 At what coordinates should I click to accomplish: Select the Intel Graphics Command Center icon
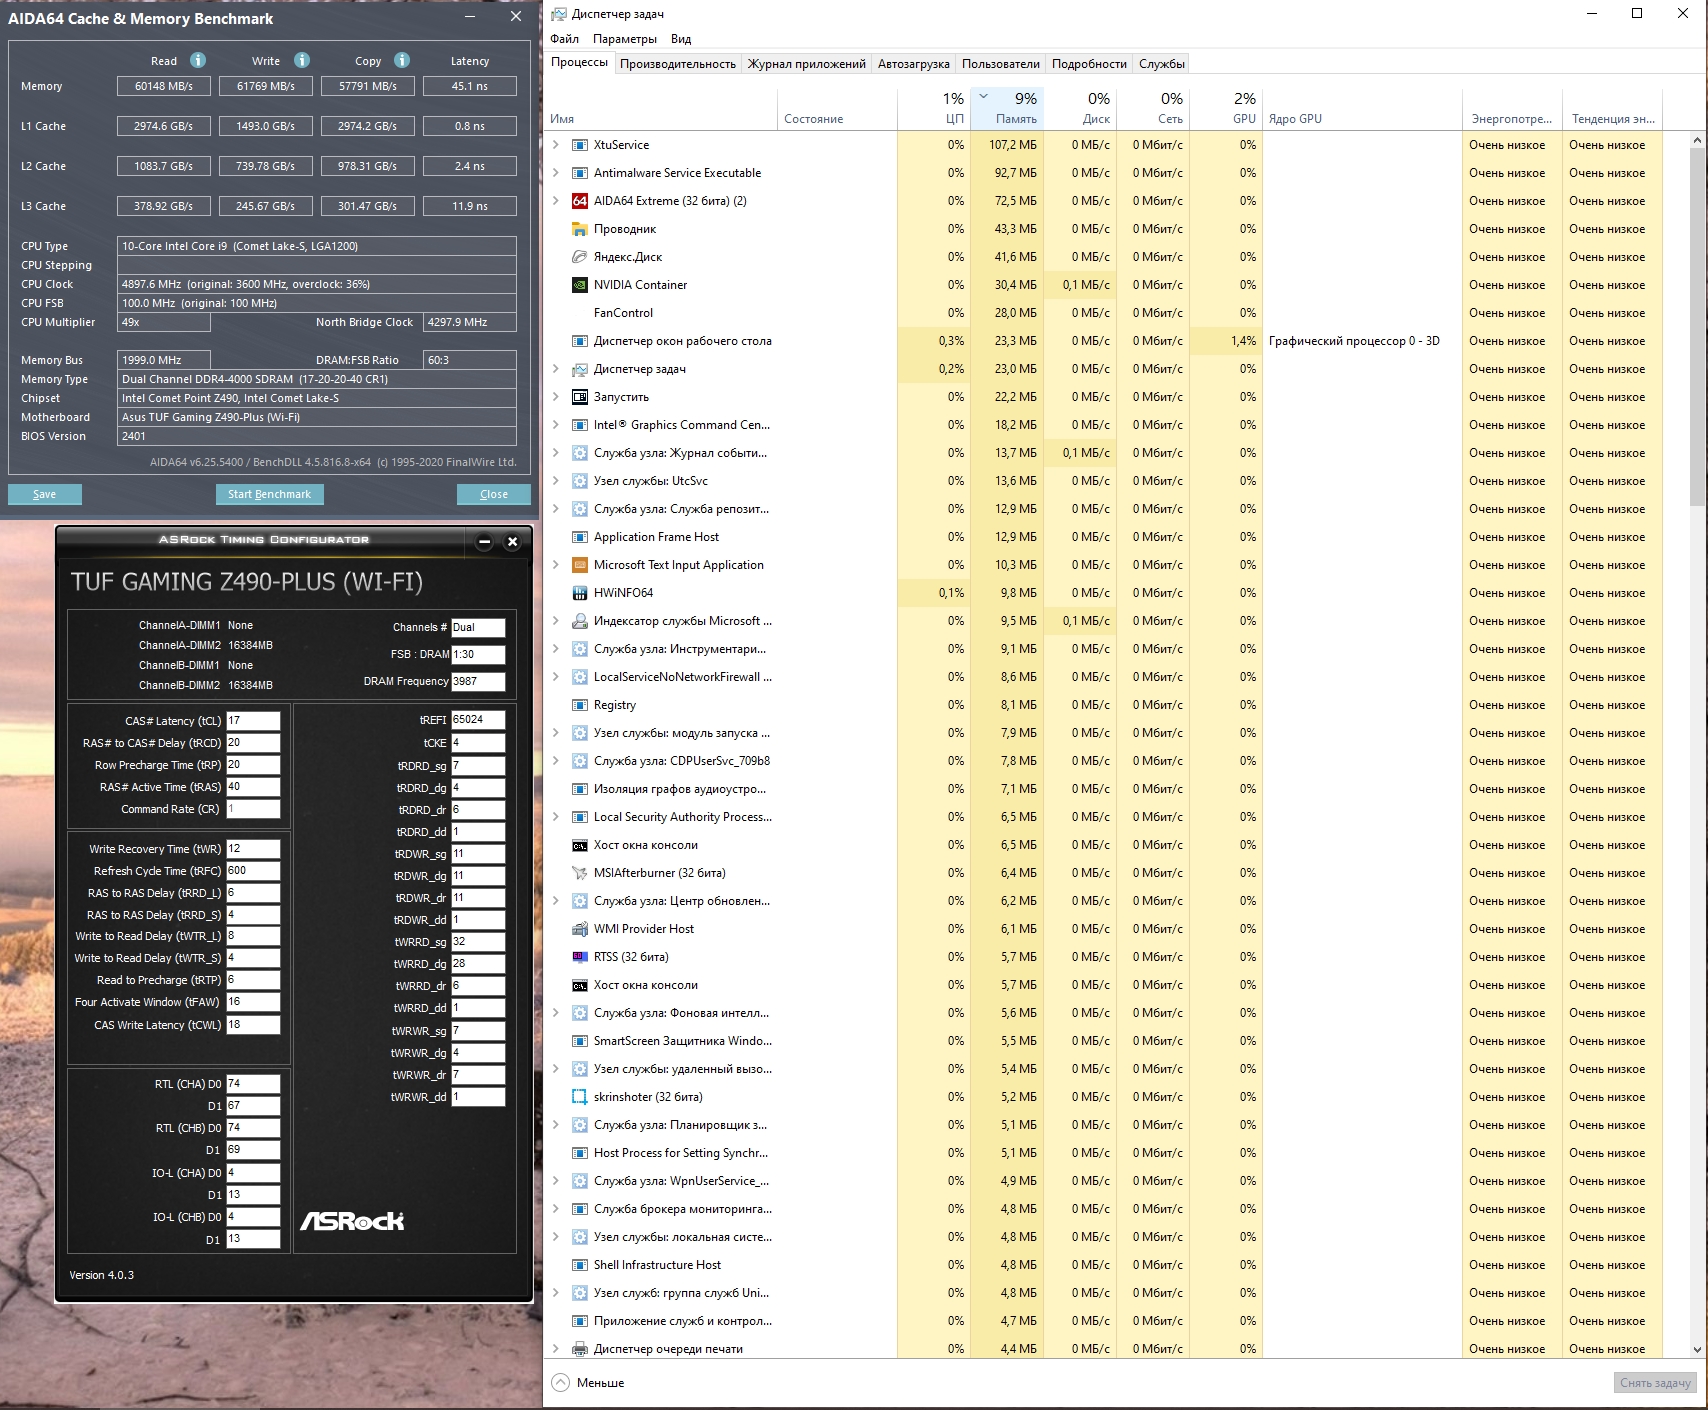tap(579, 425)
